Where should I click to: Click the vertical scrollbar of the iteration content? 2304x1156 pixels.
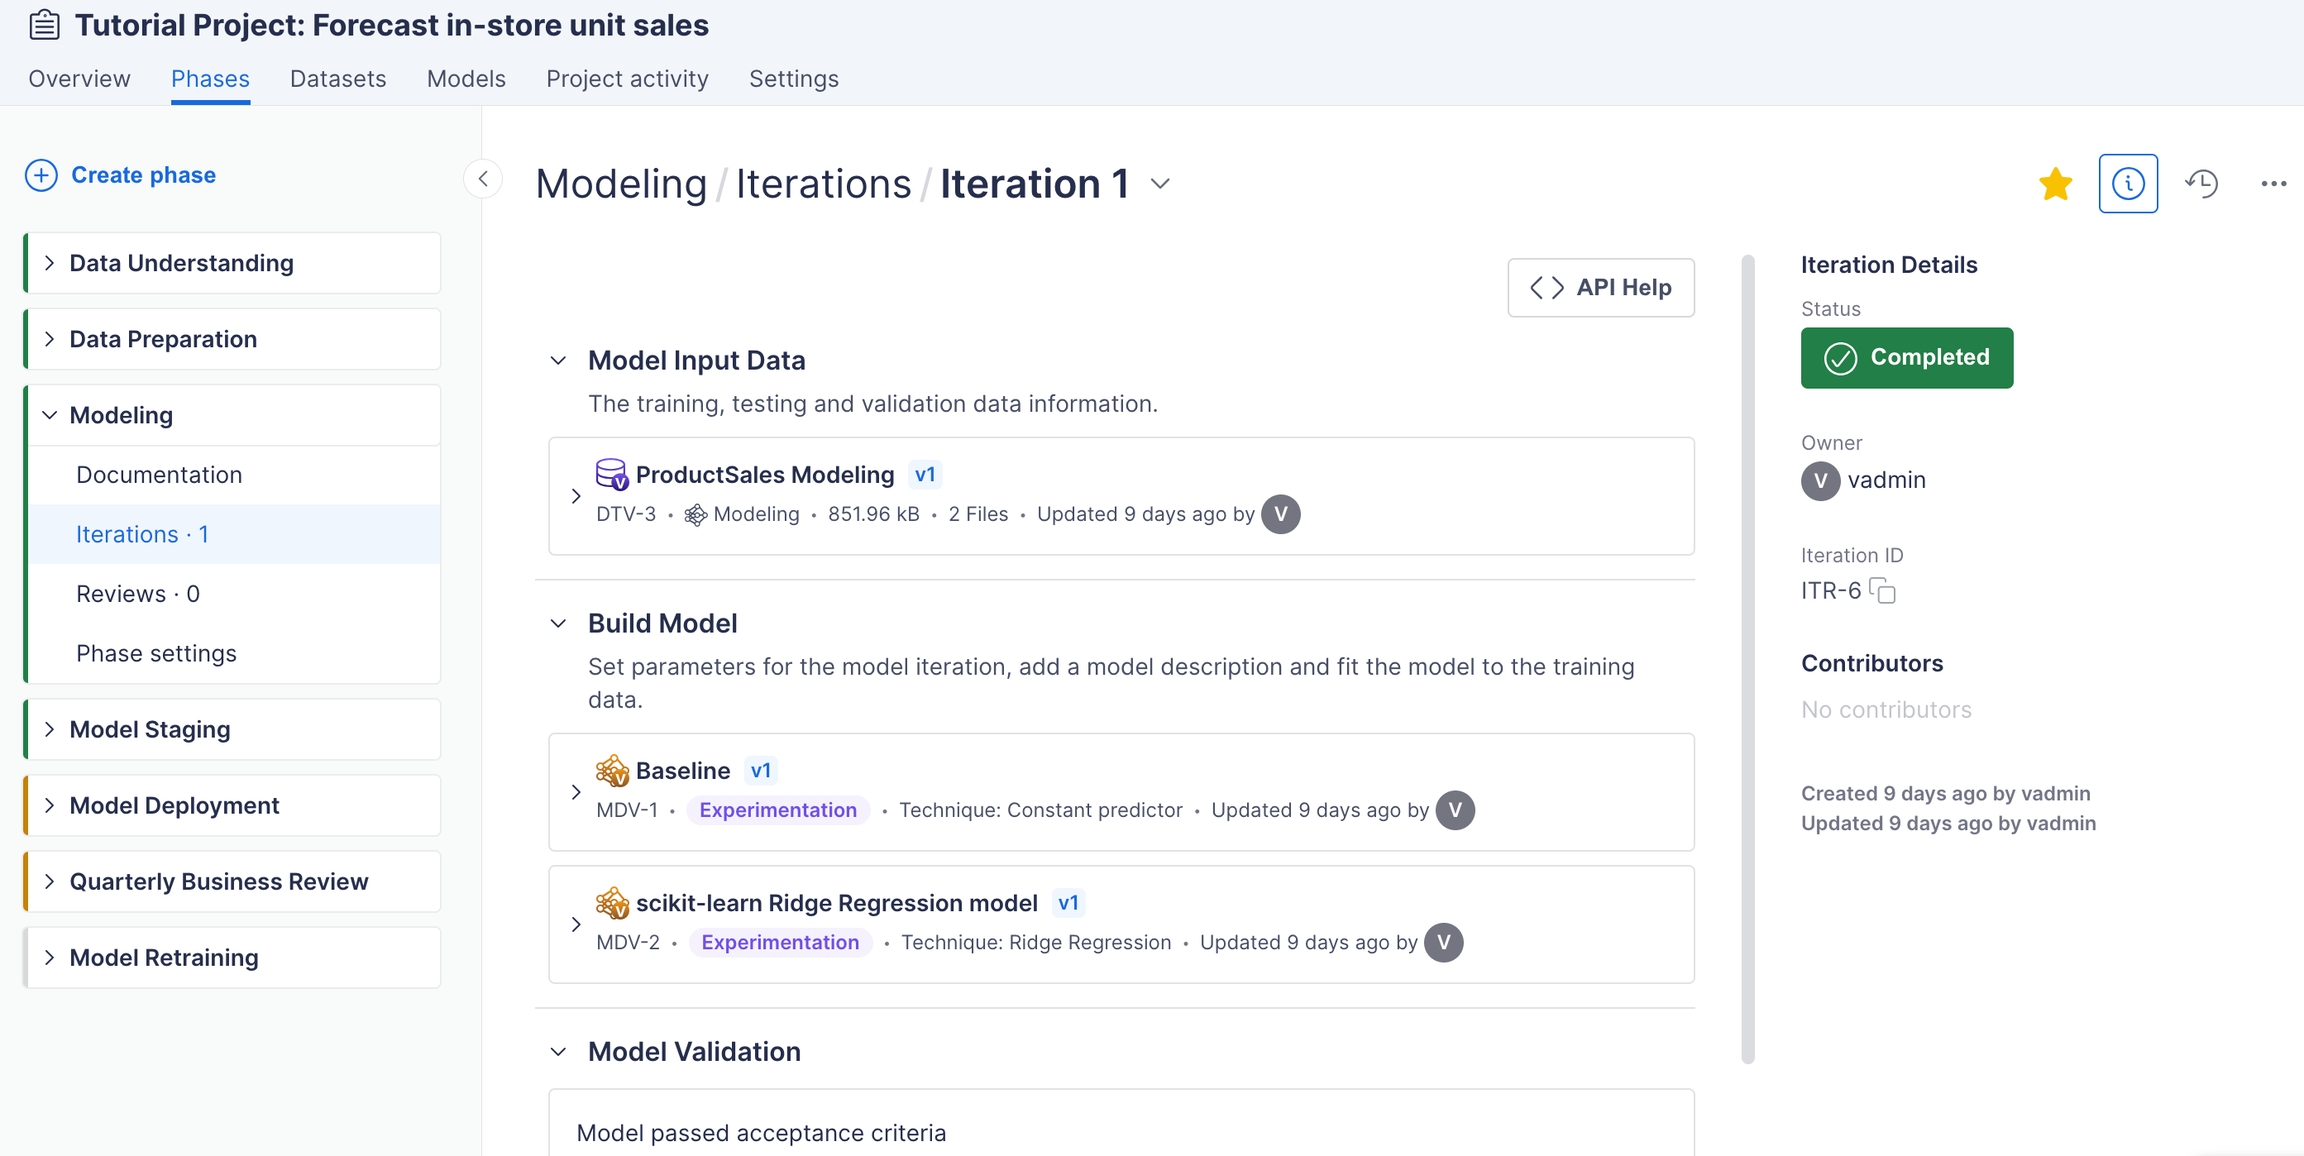tap(1747, 660)
